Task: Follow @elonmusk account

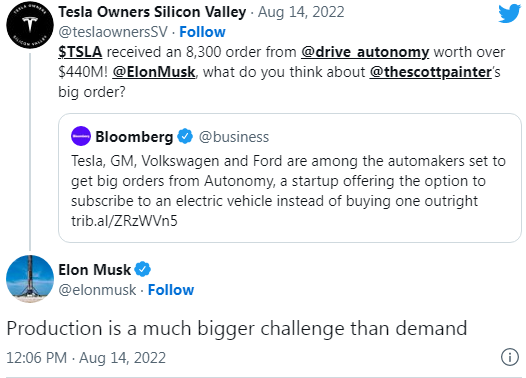Action: point(171,290)
